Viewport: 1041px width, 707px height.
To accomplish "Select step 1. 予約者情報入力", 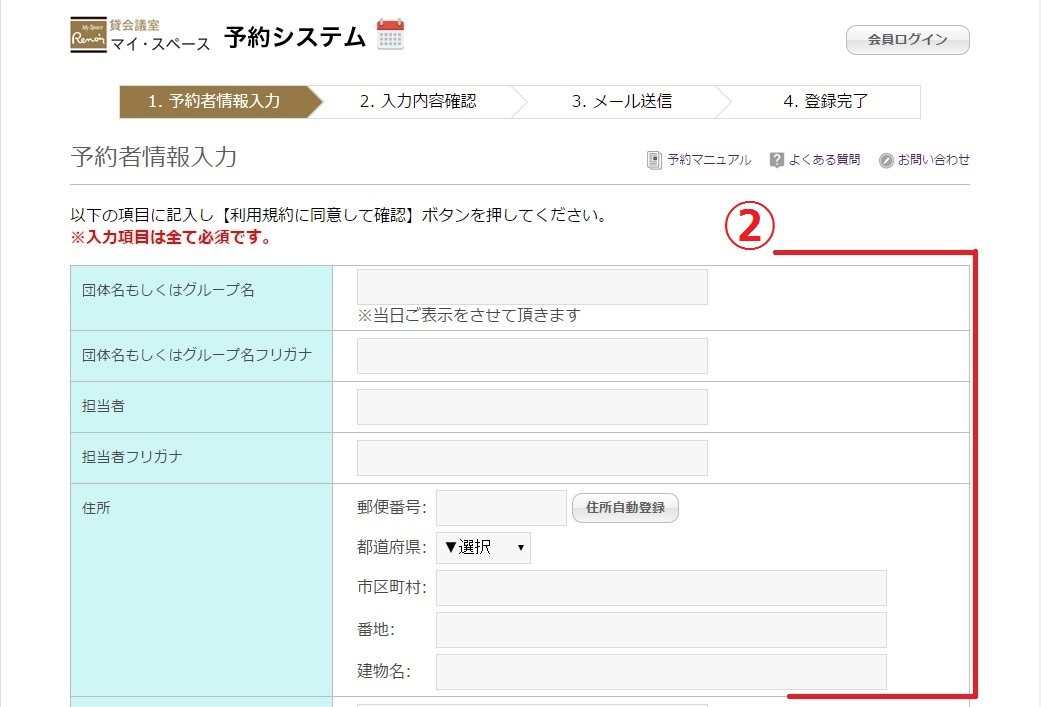I will point(214,101).
